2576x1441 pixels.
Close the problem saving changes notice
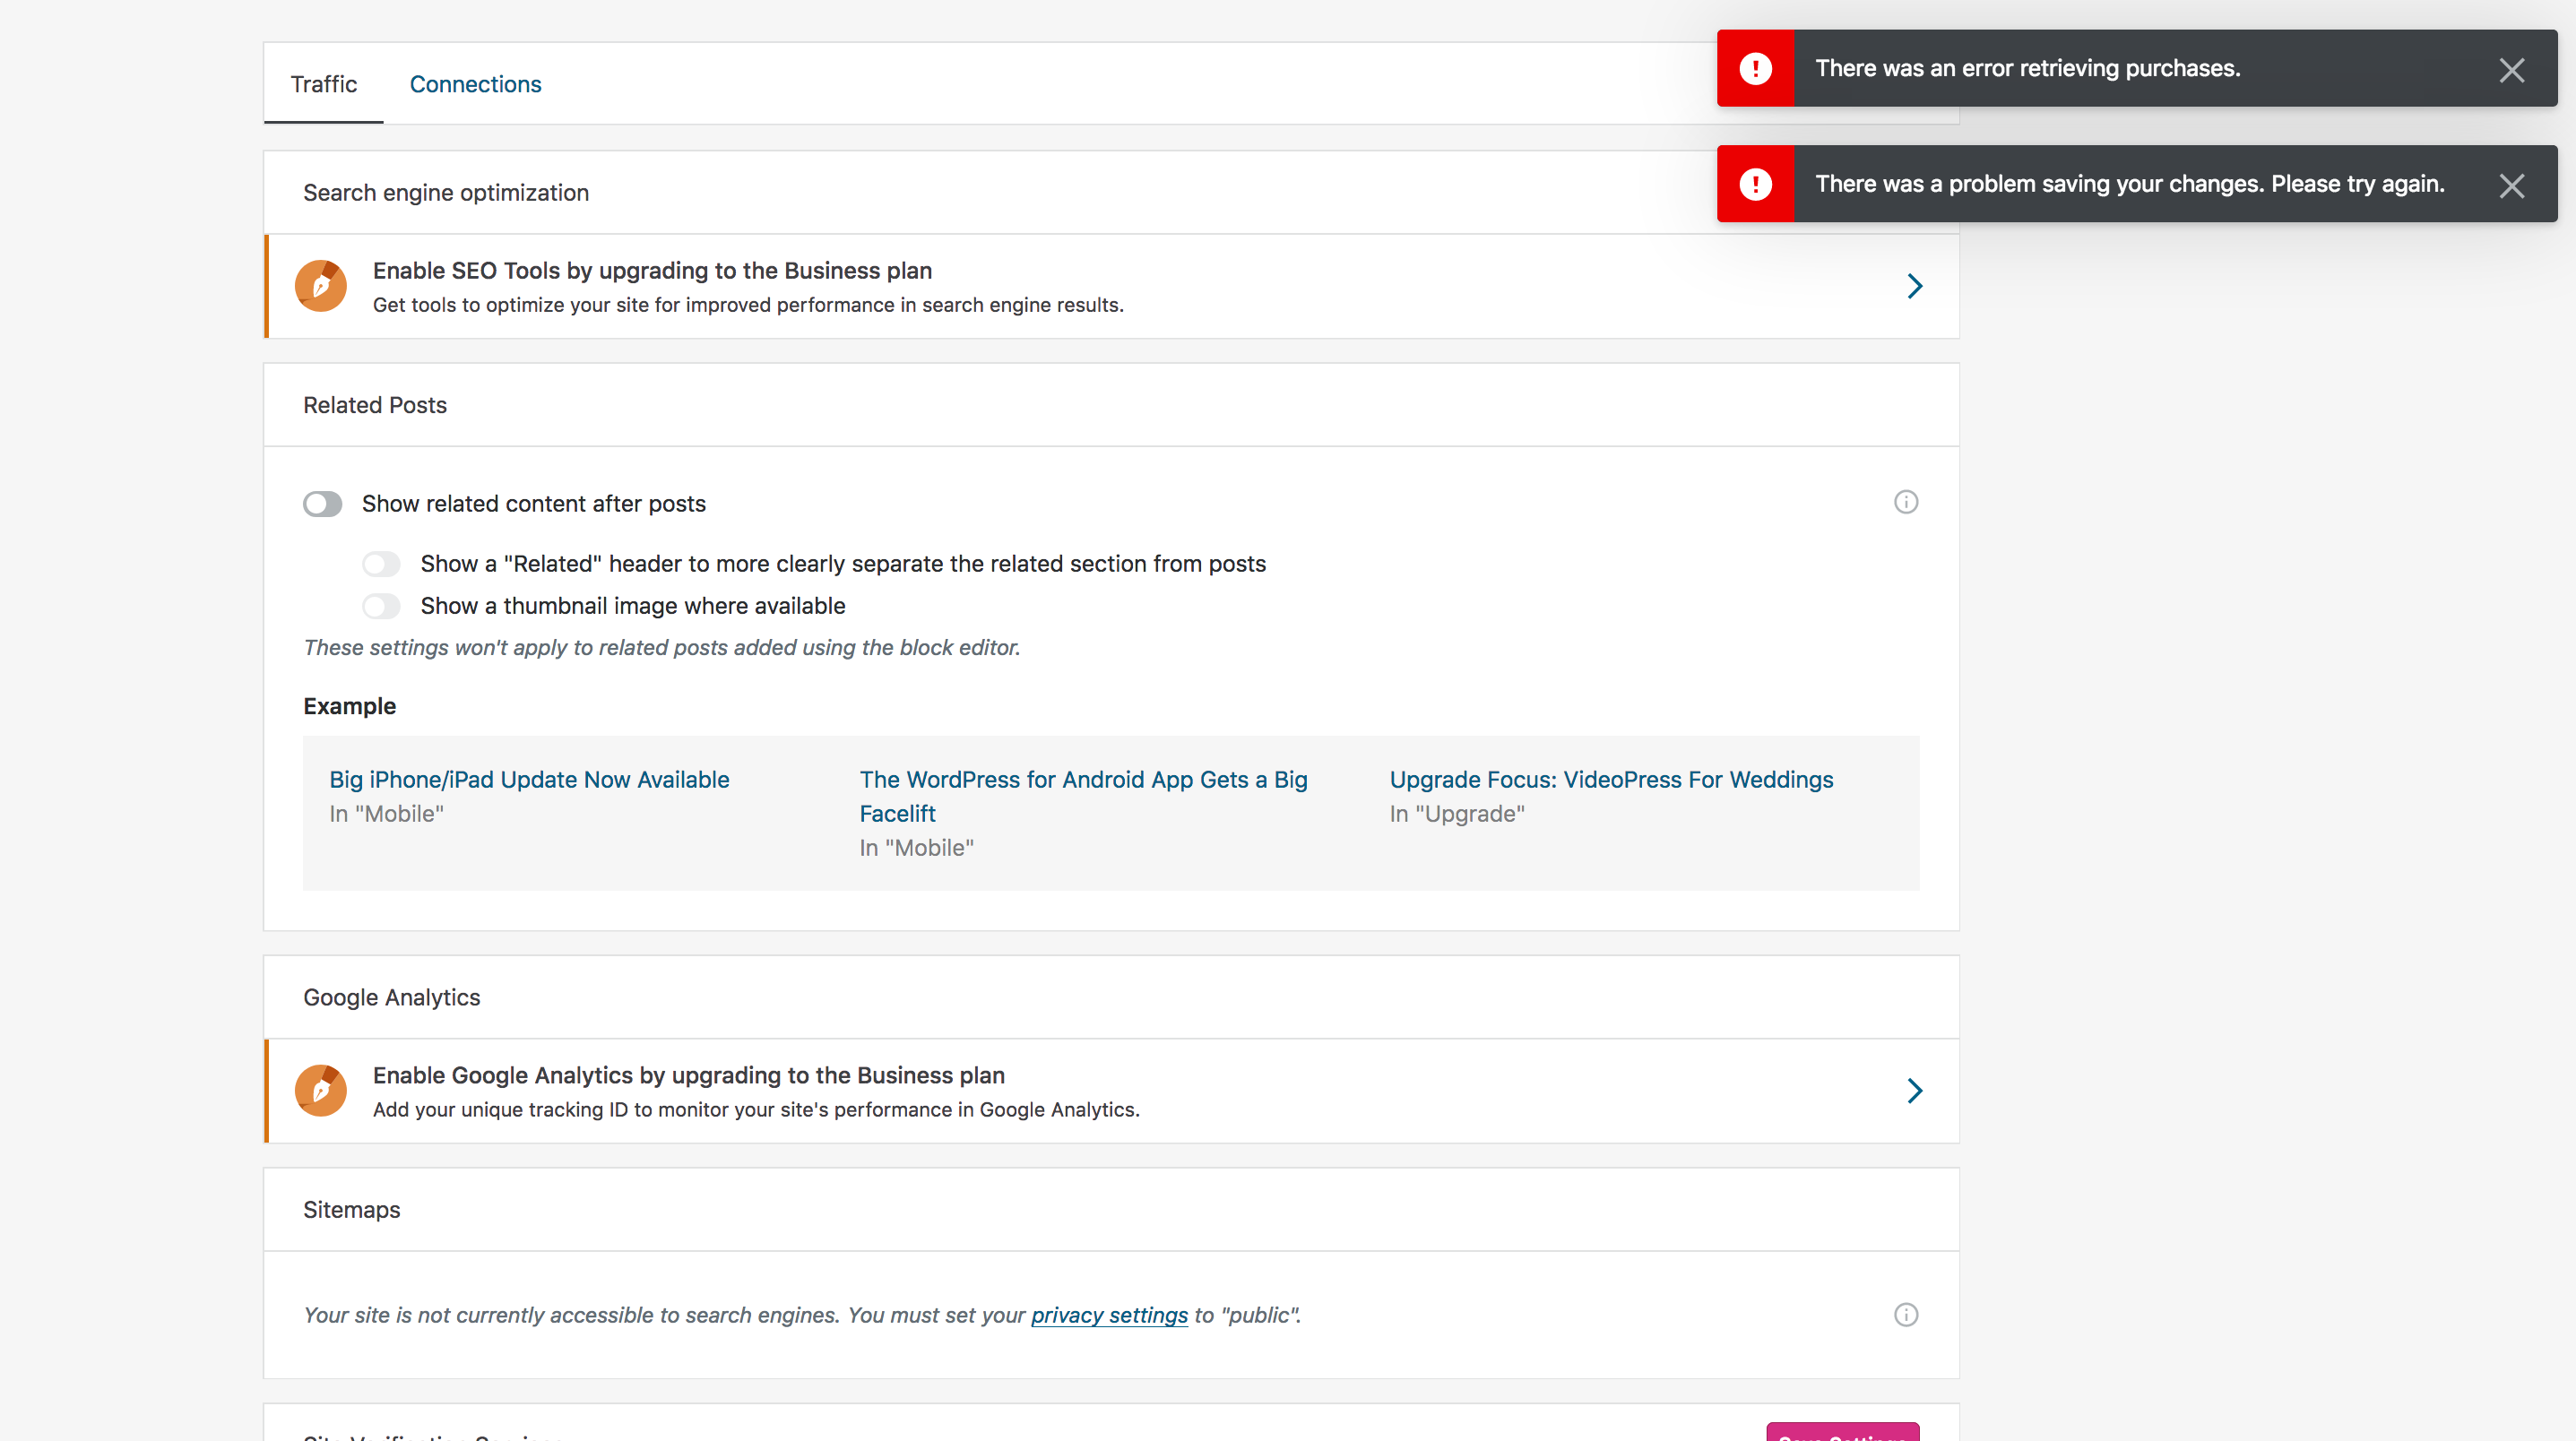2511,185
